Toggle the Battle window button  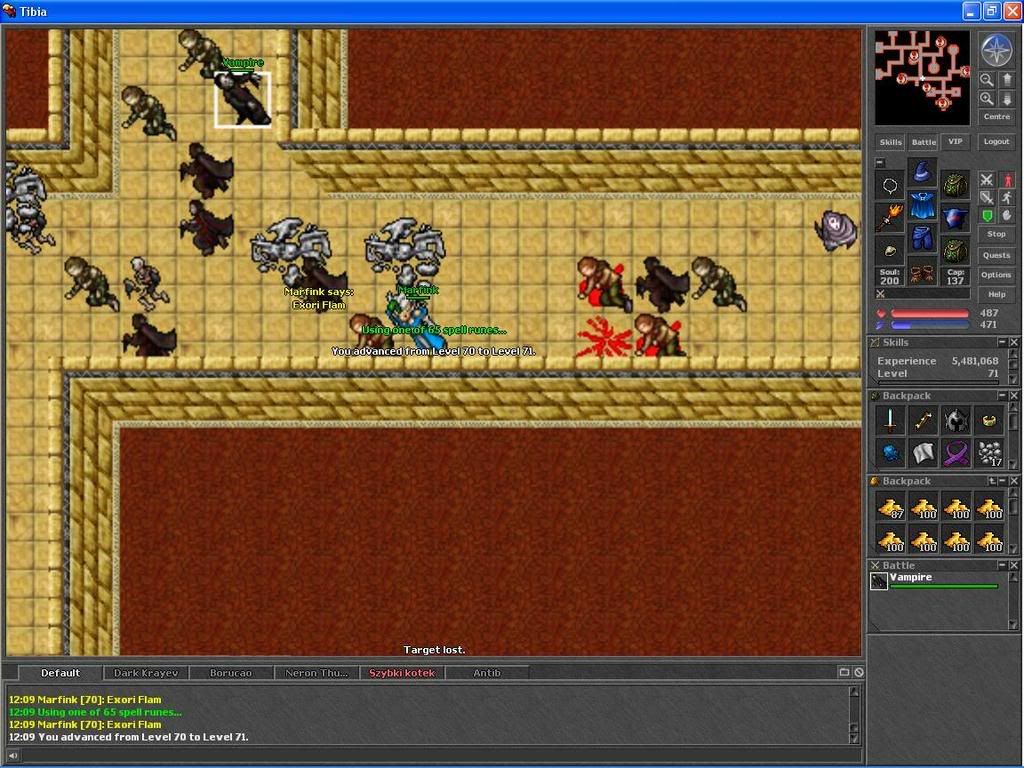pos(923,142)
